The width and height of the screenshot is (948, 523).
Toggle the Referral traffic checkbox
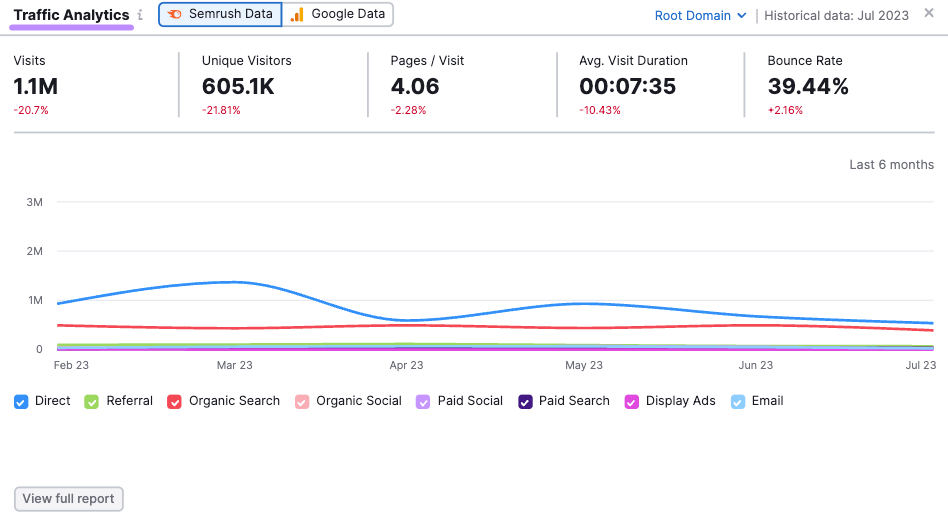(x=92, y=401)
